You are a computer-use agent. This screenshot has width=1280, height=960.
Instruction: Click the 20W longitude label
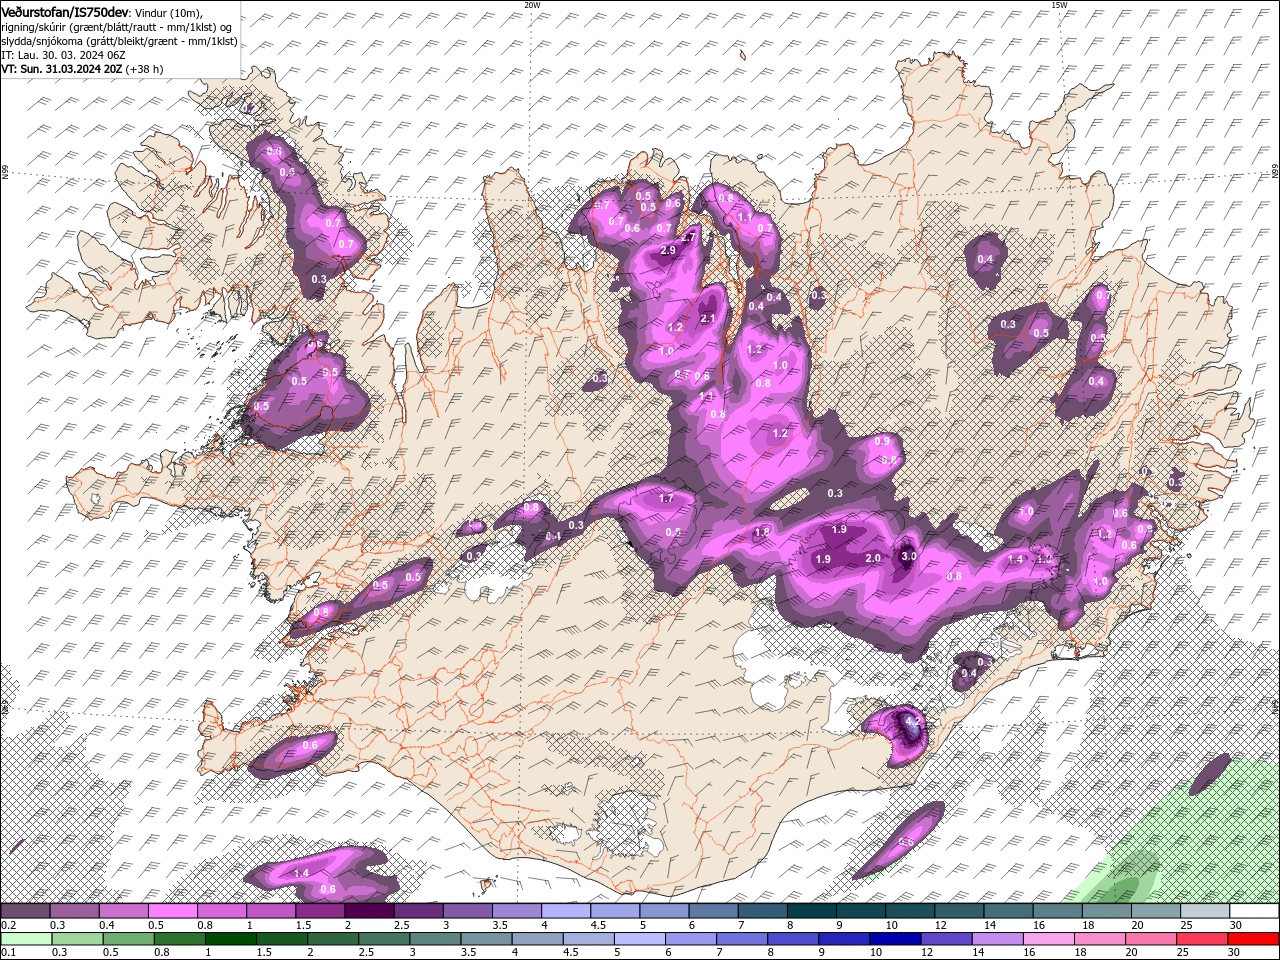[532, 5]
